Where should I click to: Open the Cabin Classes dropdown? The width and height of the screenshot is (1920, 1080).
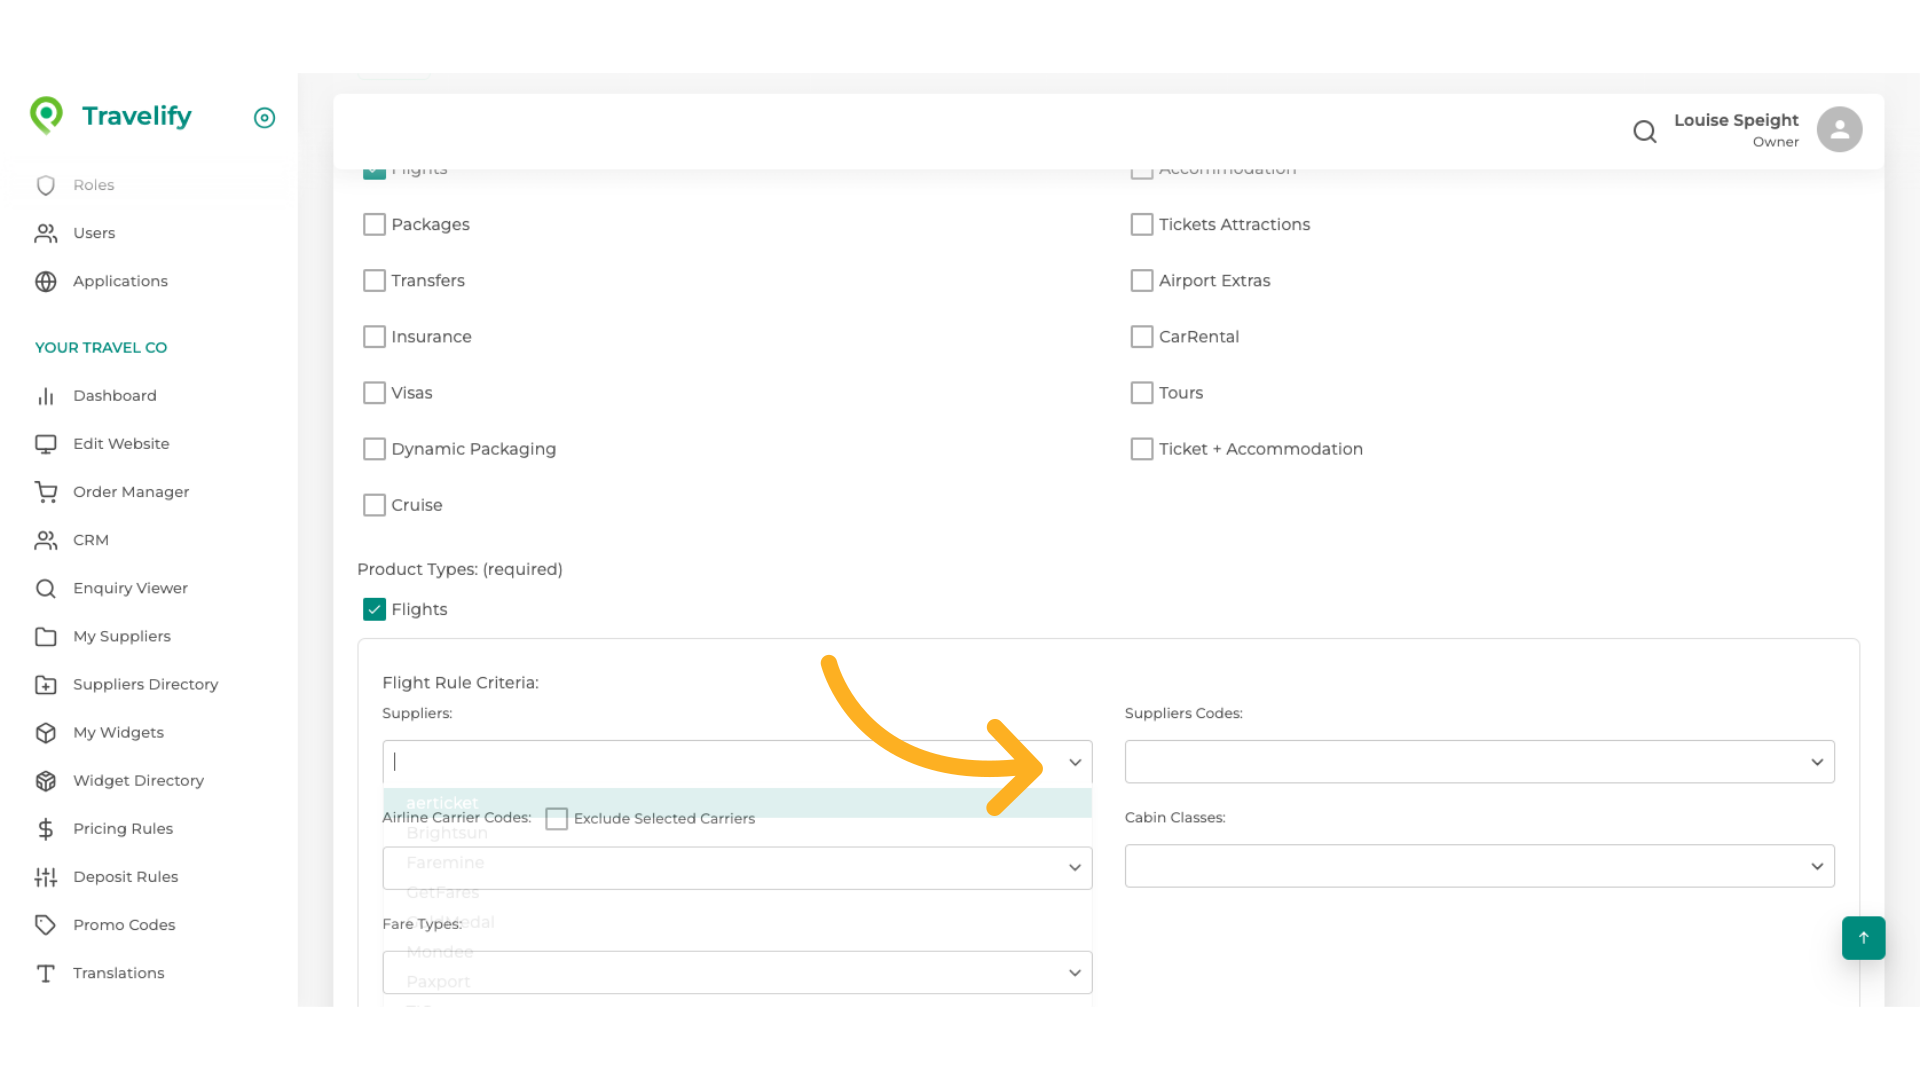click(x=1817, y=866)
